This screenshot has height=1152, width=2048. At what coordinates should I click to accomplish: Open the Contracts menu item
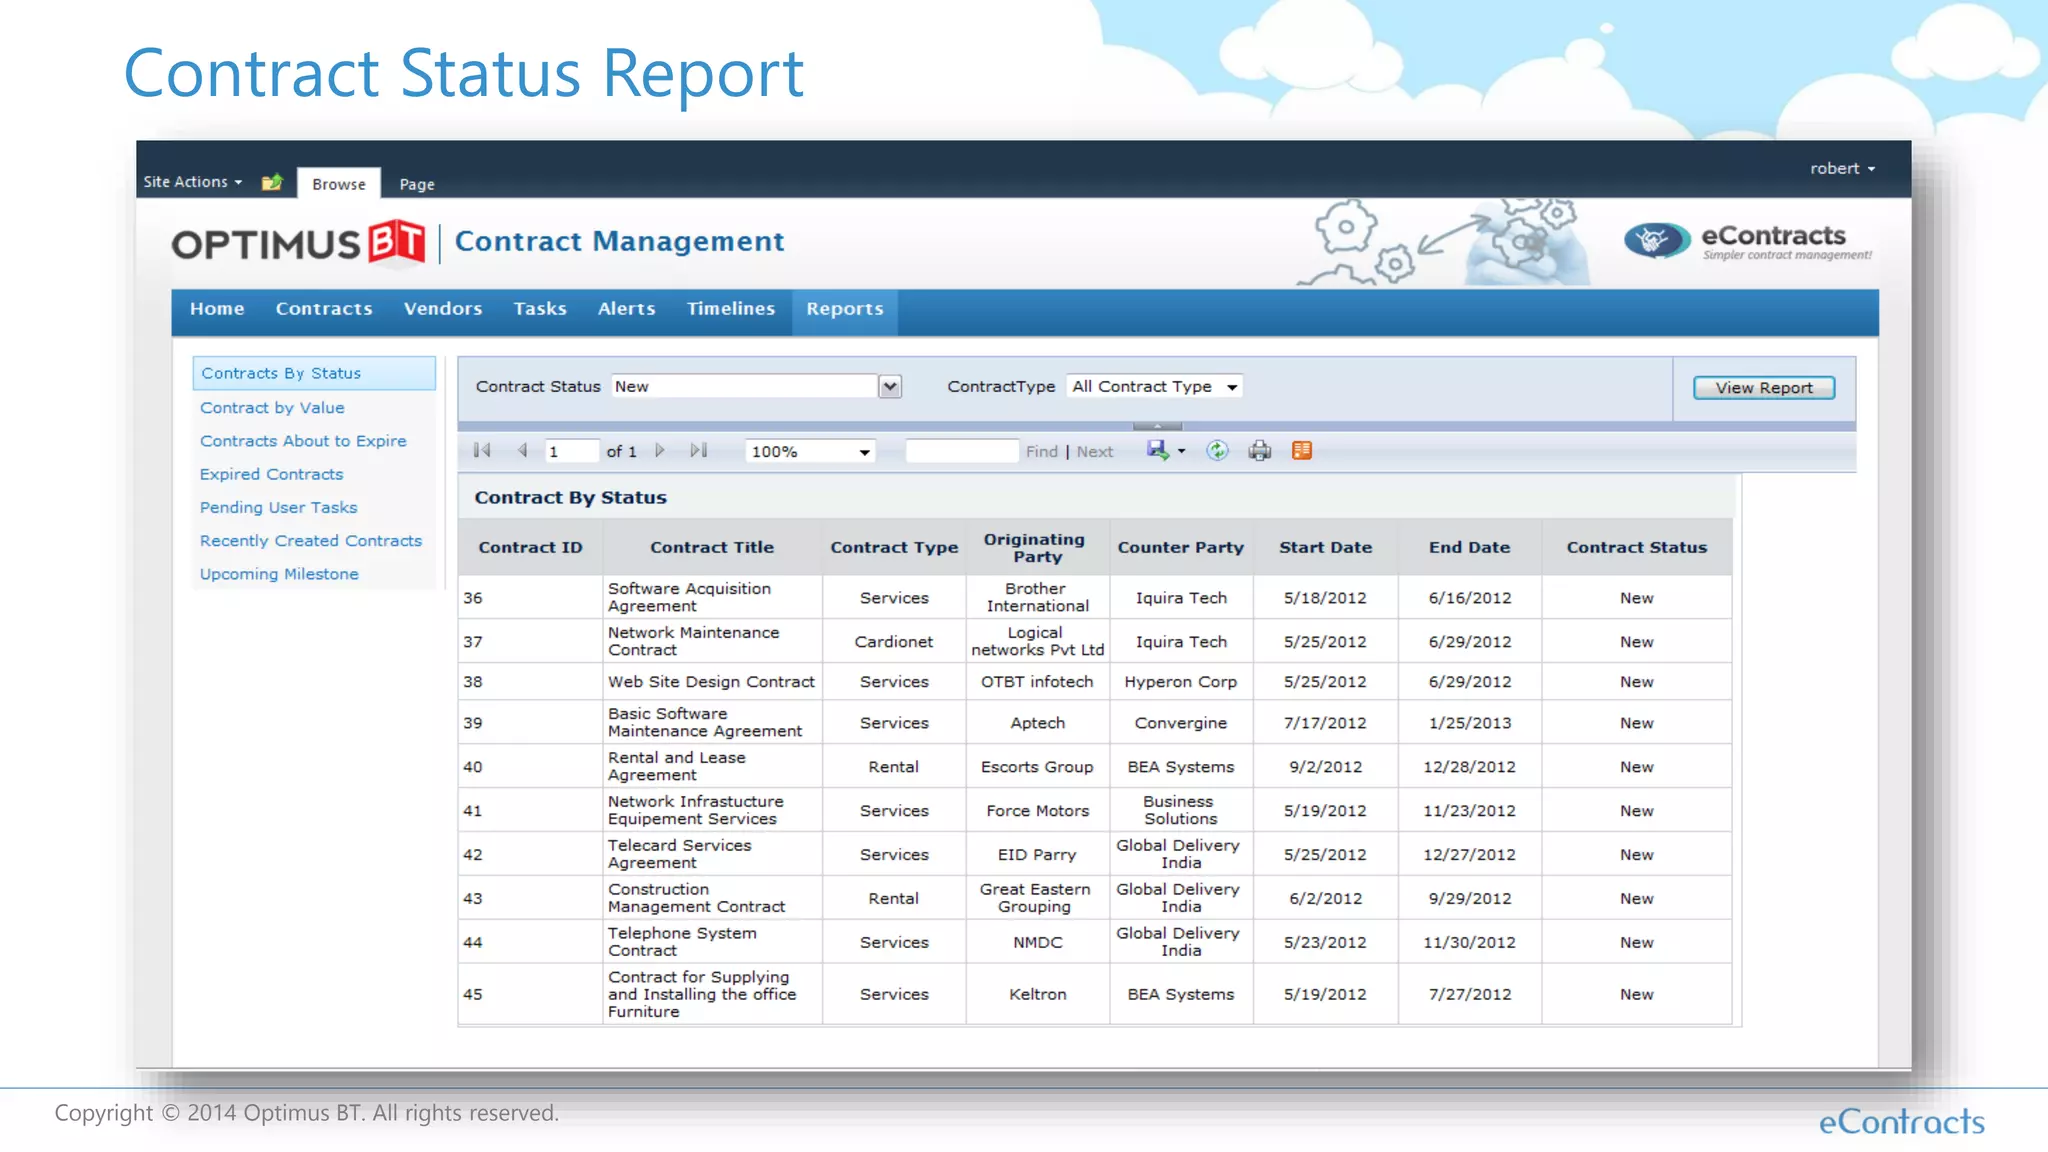click(324, 309)
